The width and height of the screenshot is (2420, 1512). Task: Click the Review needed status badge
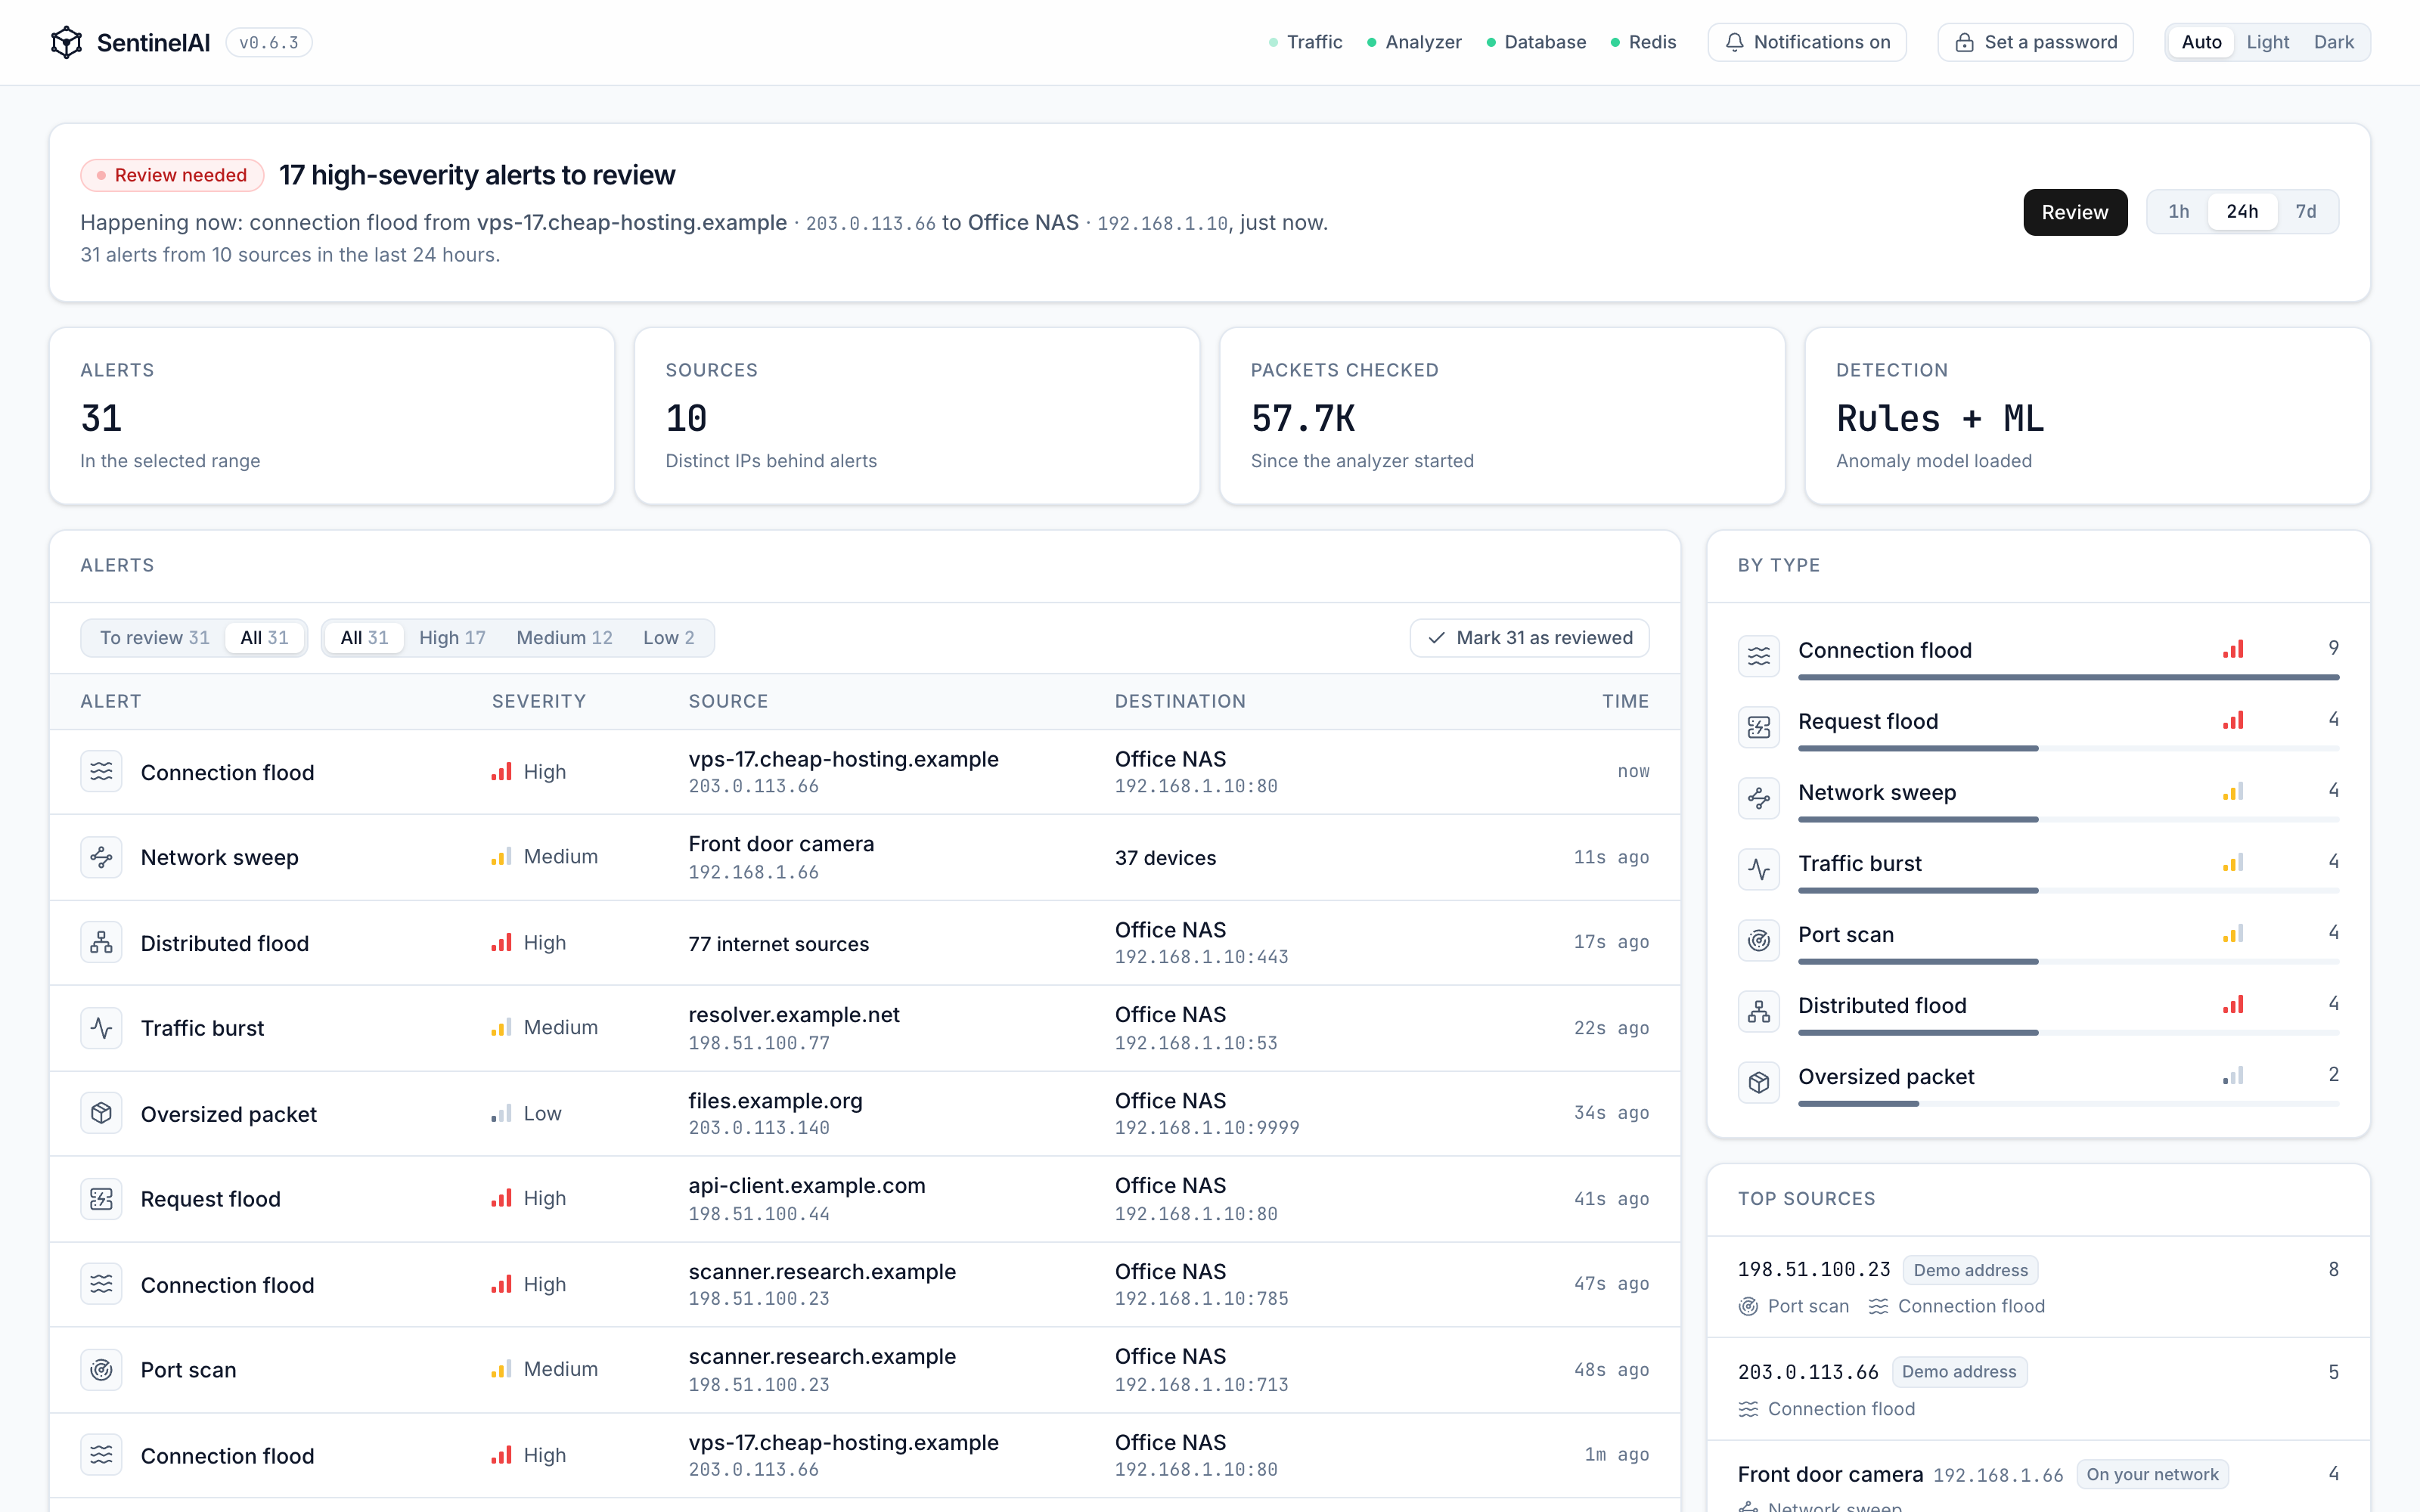172,175
